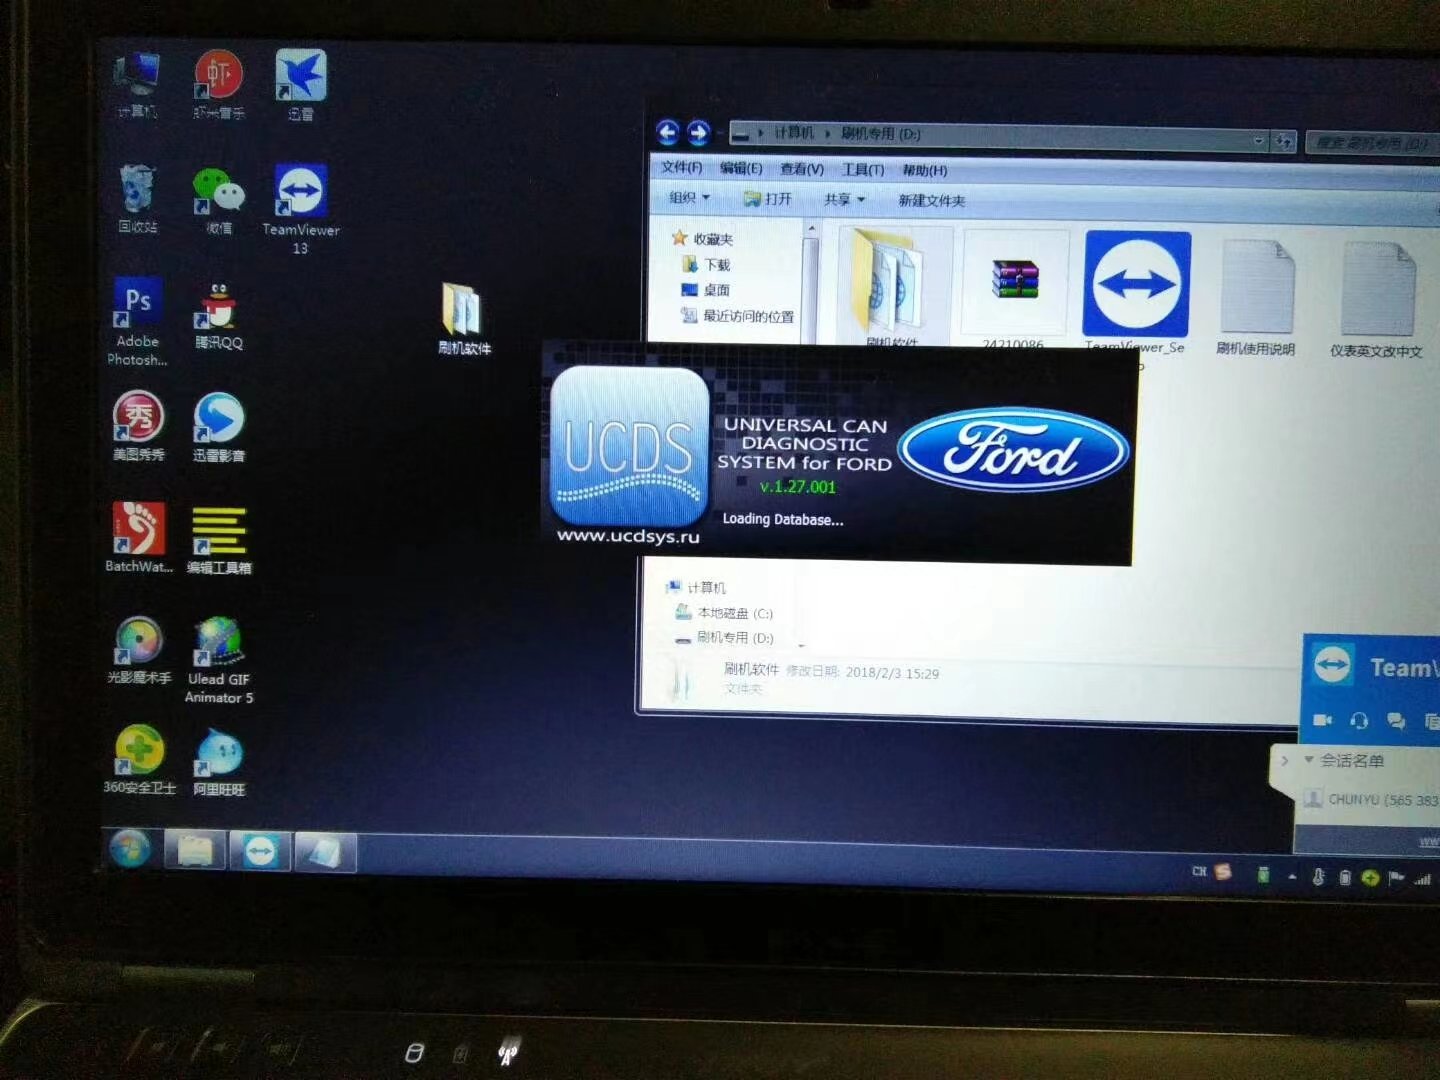Image resolution: width=1440 pixels, height=1080 pixels.
Task: Open Ulead GIF Animator 5 shortcut
Action: click(x=219, y=660)
